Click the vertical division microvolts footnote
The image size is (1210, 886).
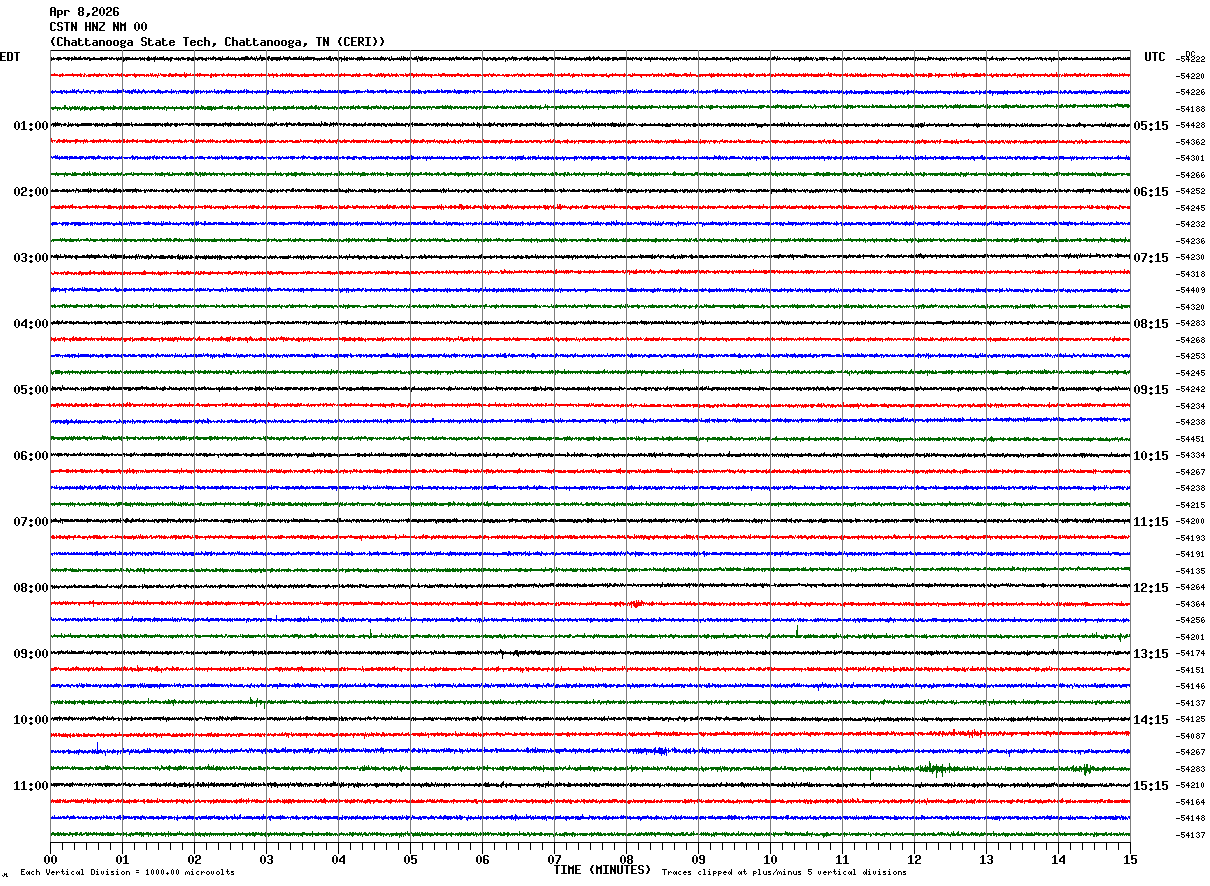[x=127, y=873]
